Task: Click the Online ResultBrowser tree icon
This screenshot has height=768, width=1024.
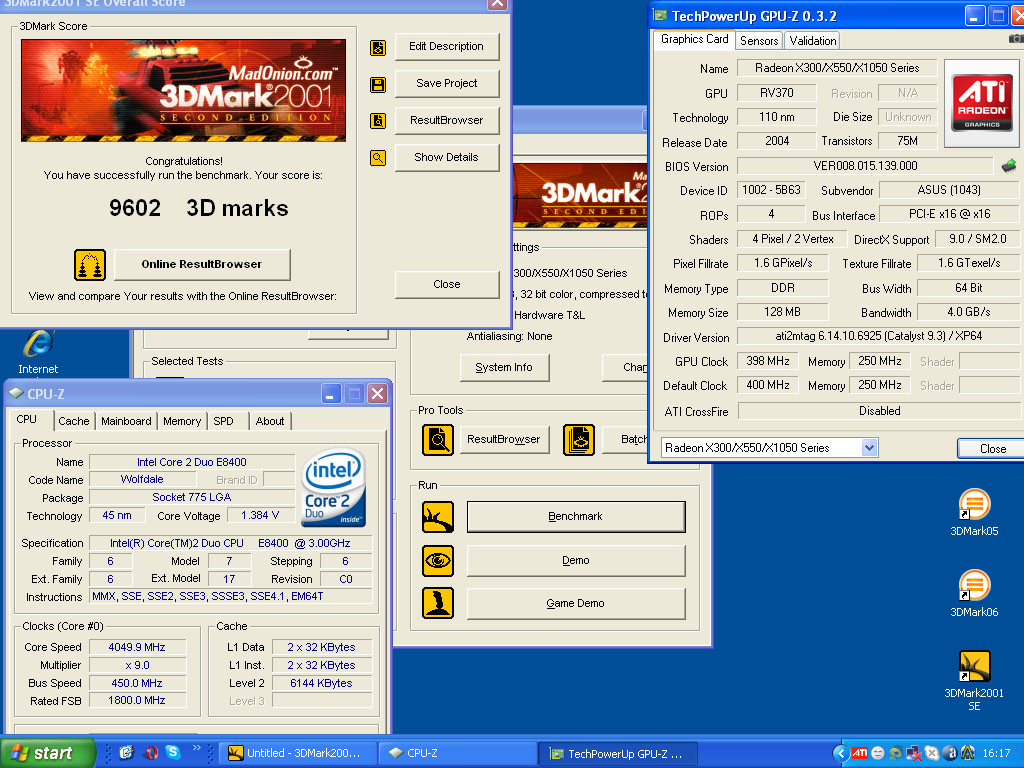Action: [90, 264]
